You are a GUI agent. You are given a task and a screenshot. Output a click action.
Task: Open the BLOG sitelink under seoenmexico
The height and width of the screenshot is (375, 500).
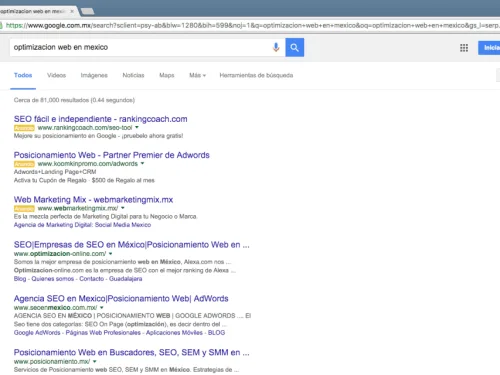click(x=216, y=333)
